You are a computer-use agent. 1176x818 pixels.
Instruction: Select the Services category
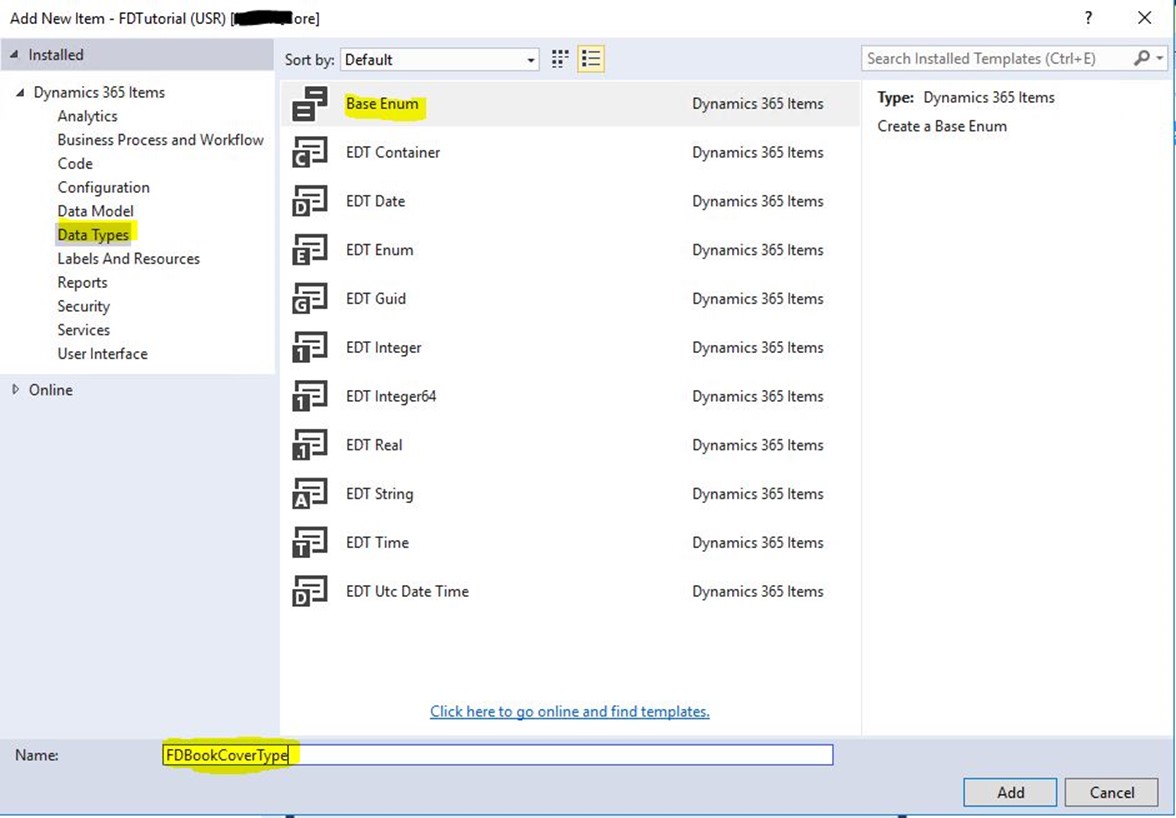tap(83, 330)
